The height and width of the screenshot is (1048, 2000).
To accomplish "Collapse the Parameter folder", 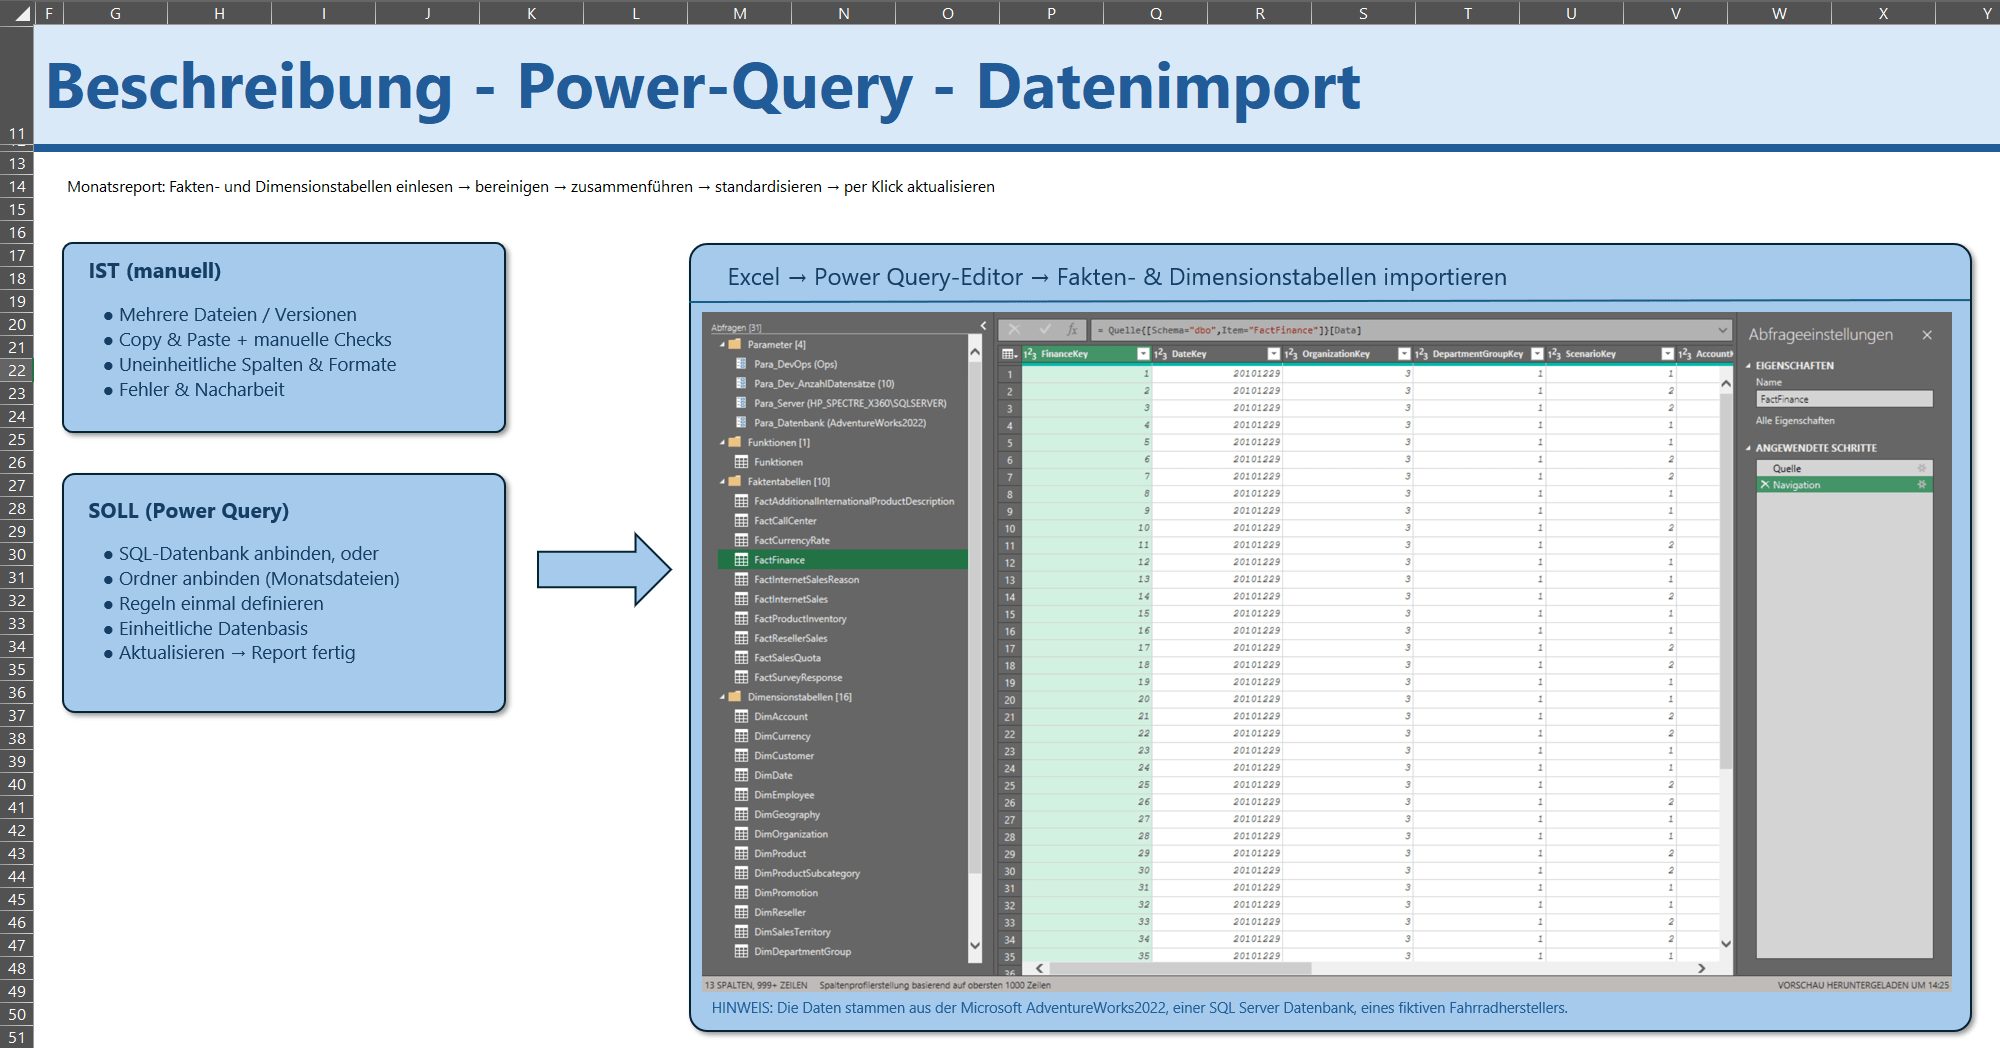I will click(x=722, y=343).
